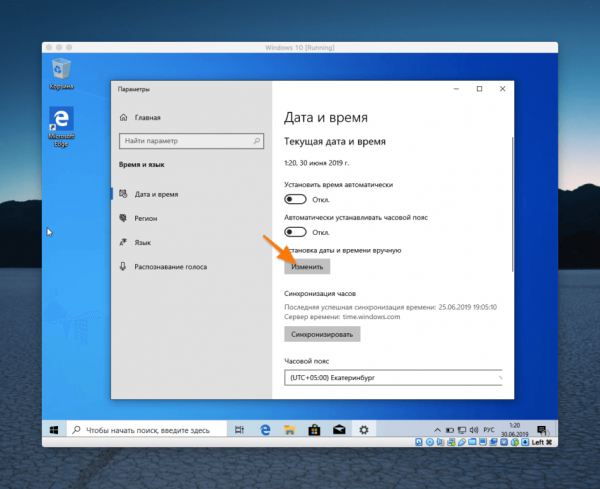Click the VirtualBox USB devices status icon
The height and width of the screenshot is (489, 600).
(x=462, y=442)
